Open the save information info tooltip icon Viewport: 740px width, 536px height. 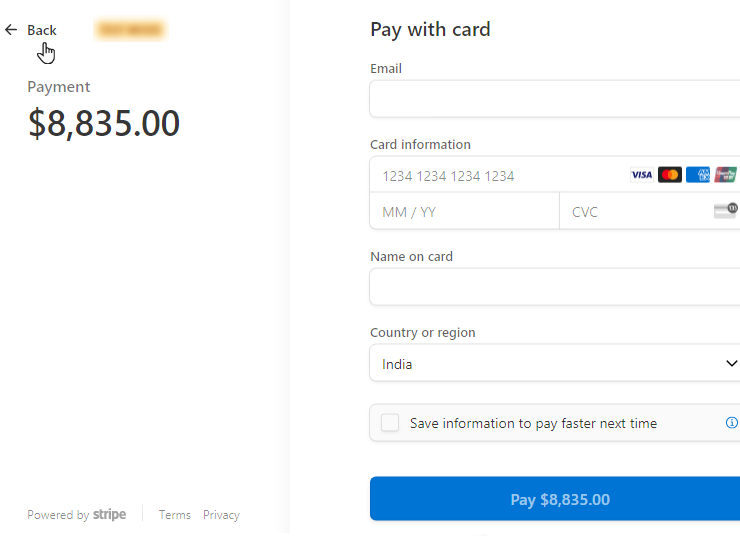click(732, 423)
